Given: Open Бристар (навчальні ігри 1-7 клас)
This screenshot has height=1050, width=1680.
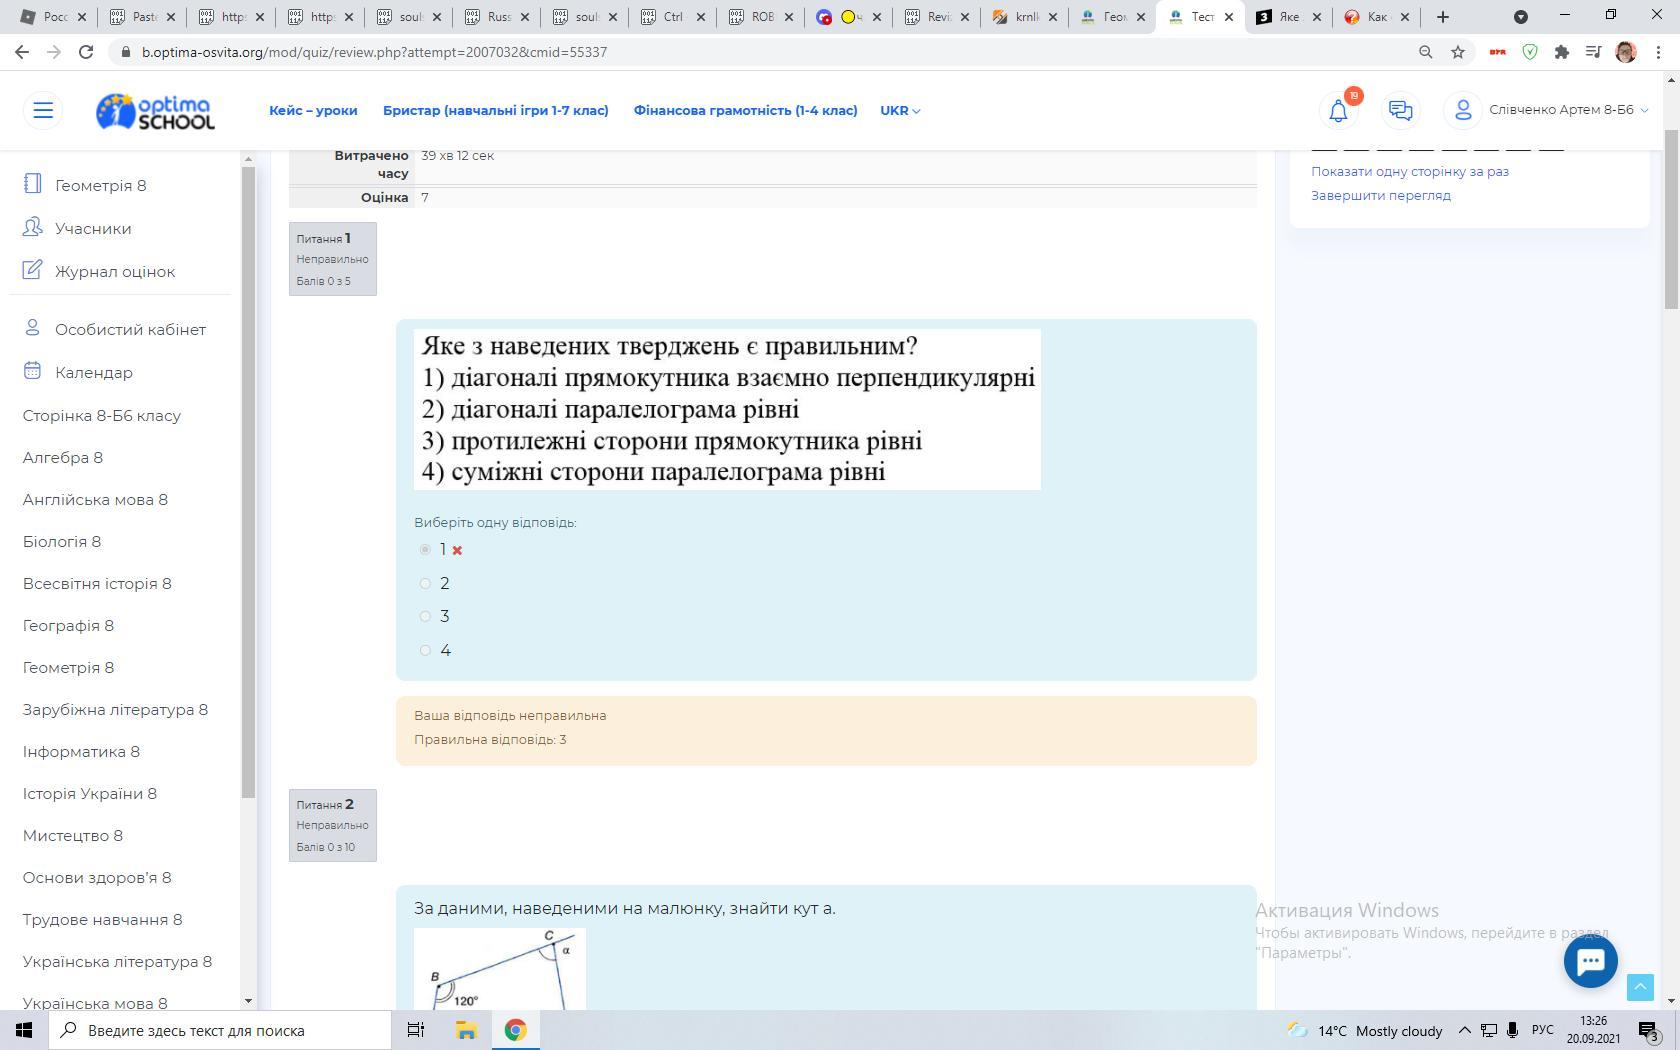Looking at the screenshot, I should click(496, 111).
